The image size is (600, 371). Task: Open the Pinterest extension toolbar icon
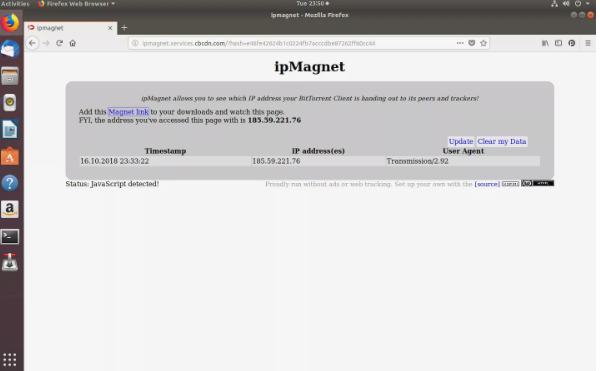point(572,43)
